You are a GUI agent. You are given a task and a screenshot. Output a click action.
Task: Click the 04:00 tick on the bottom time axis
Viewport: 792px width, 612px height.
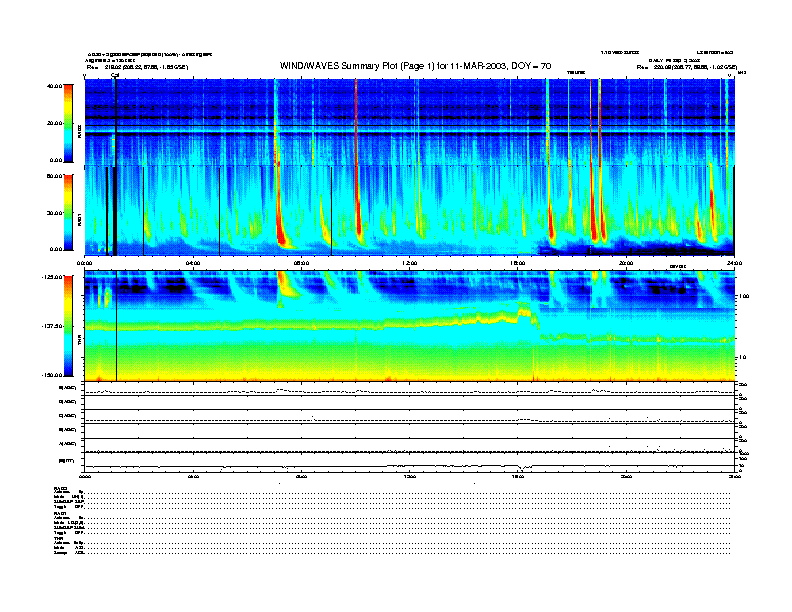pyautogui.click(x=193, y=476)
